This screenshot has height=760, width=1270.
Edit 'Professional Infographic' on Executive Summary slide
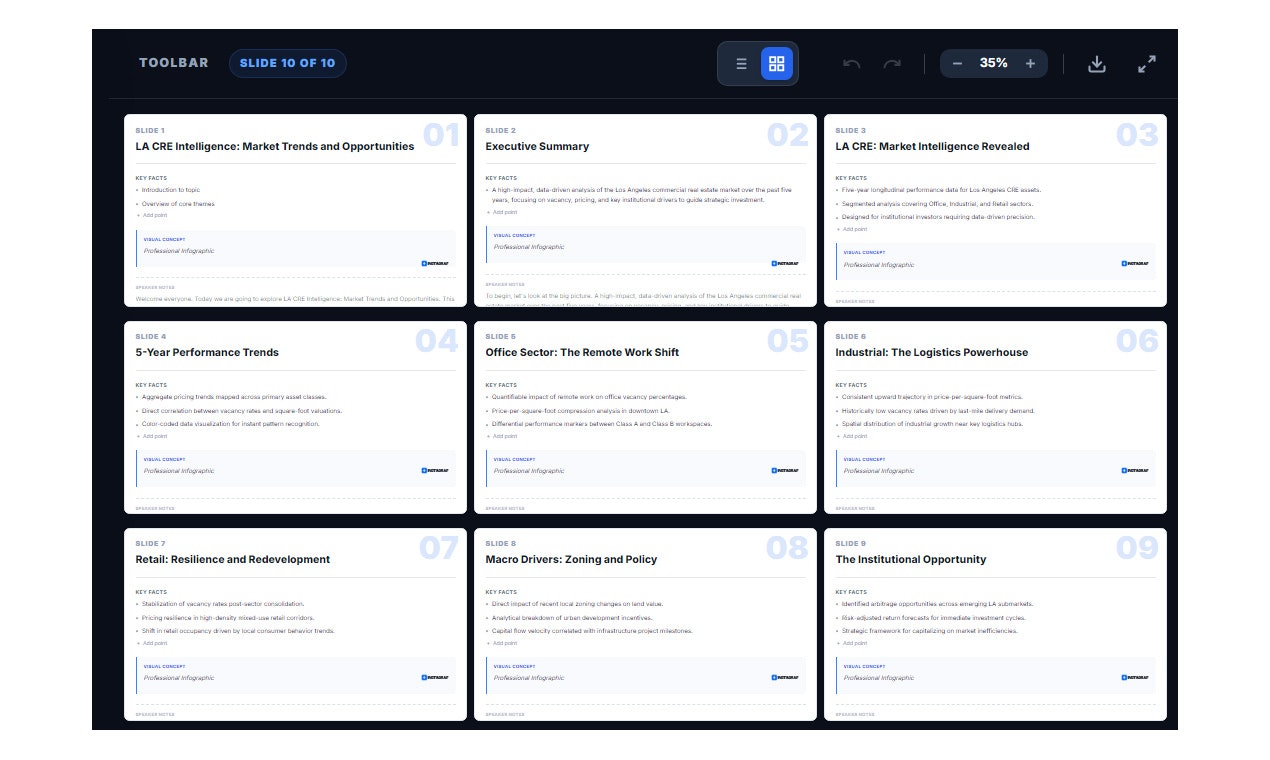point(529,247)
